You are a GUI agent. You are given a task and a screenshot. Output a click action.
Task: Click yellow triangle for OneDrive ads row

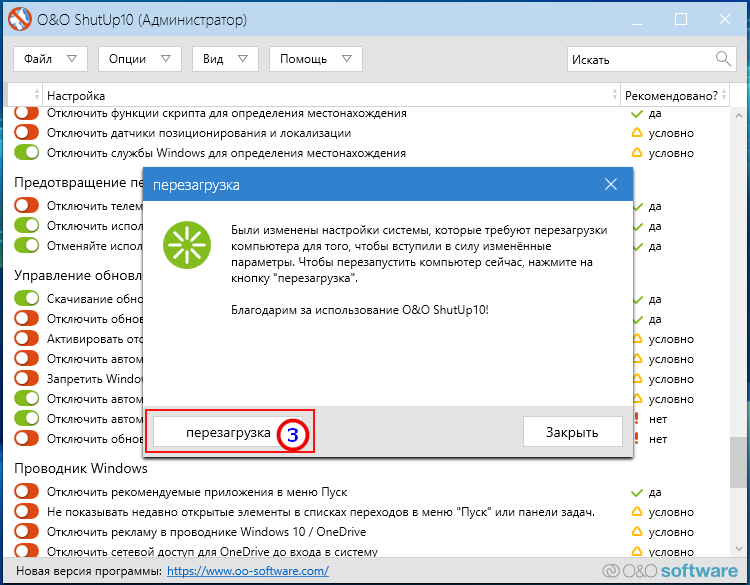(637, 531)
